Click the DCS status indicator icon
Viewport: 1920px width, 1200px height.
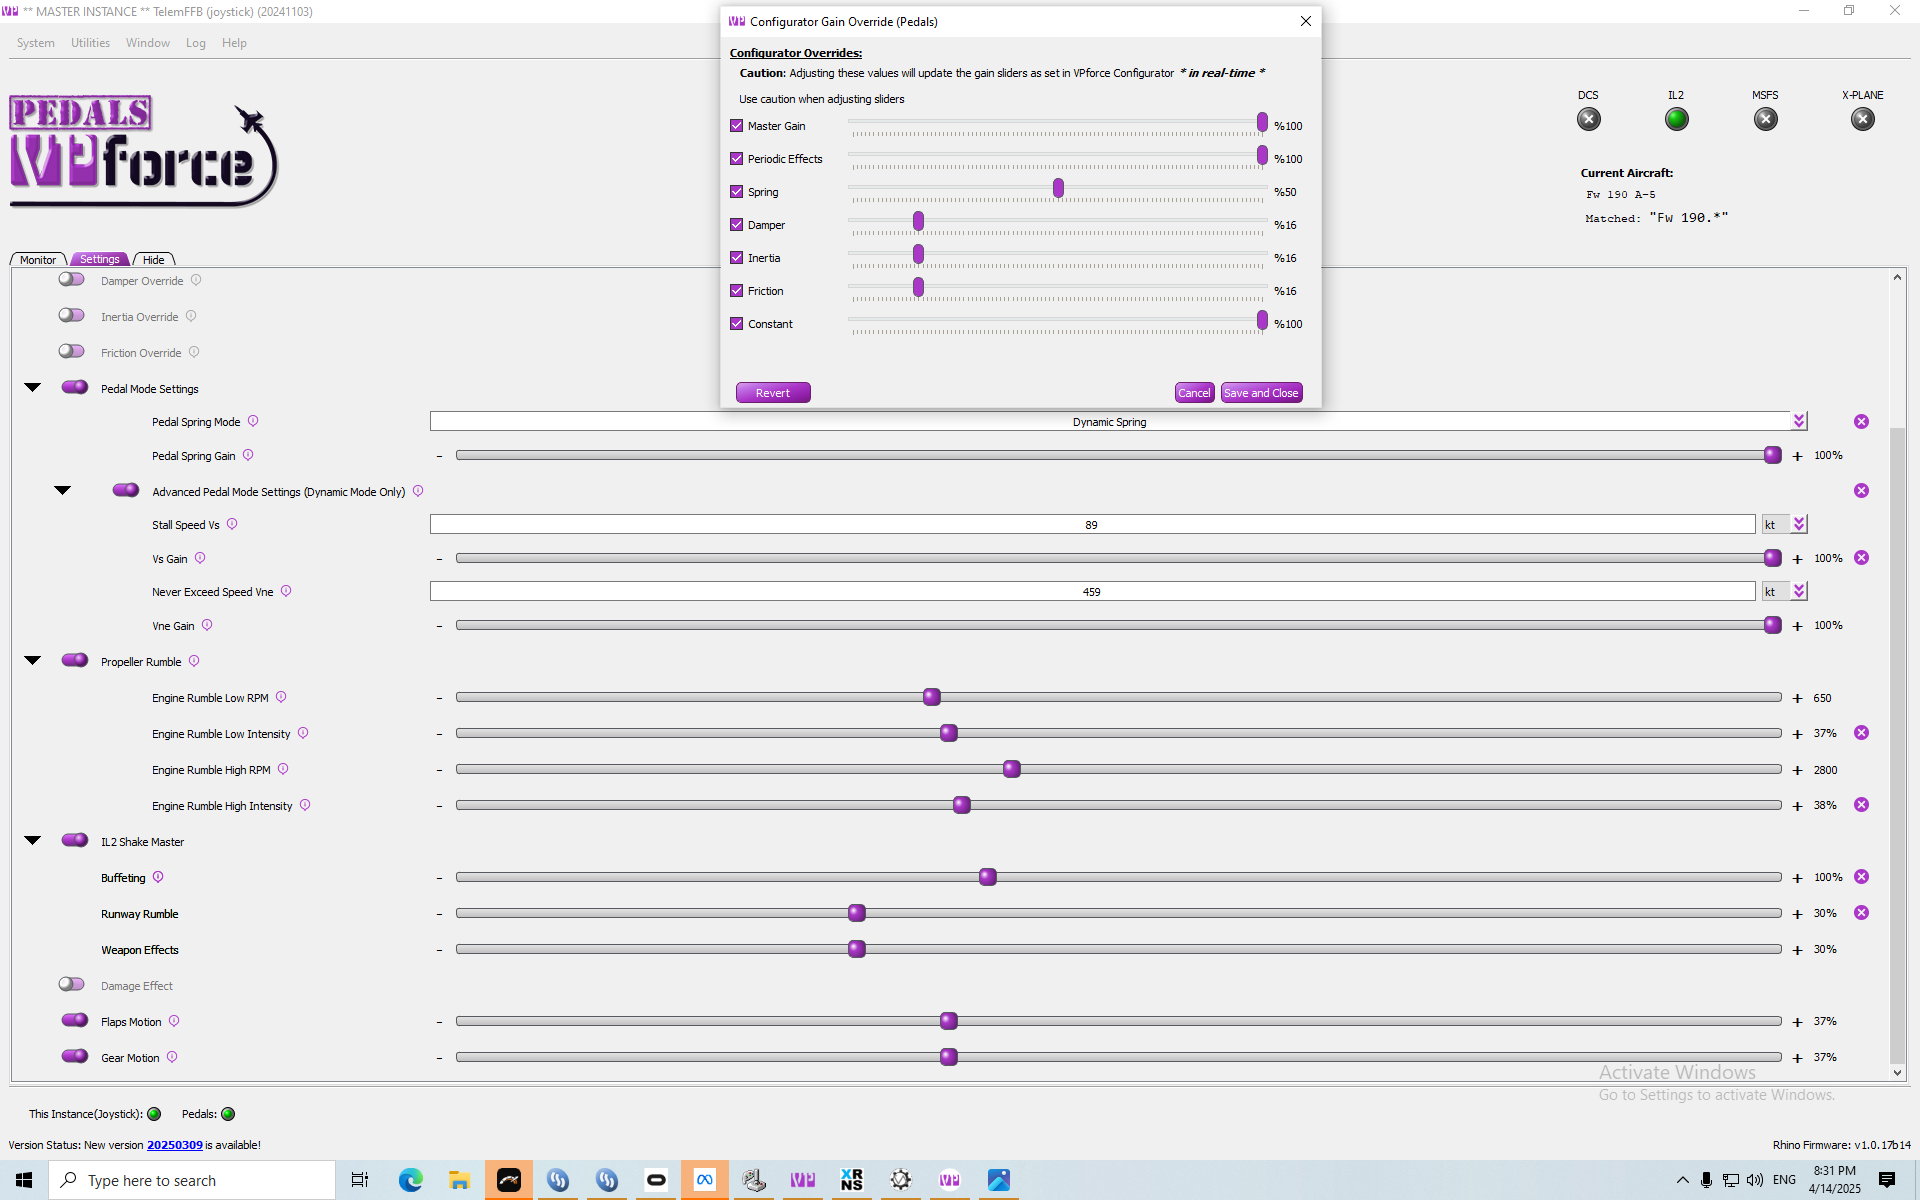coord(1588,119)
